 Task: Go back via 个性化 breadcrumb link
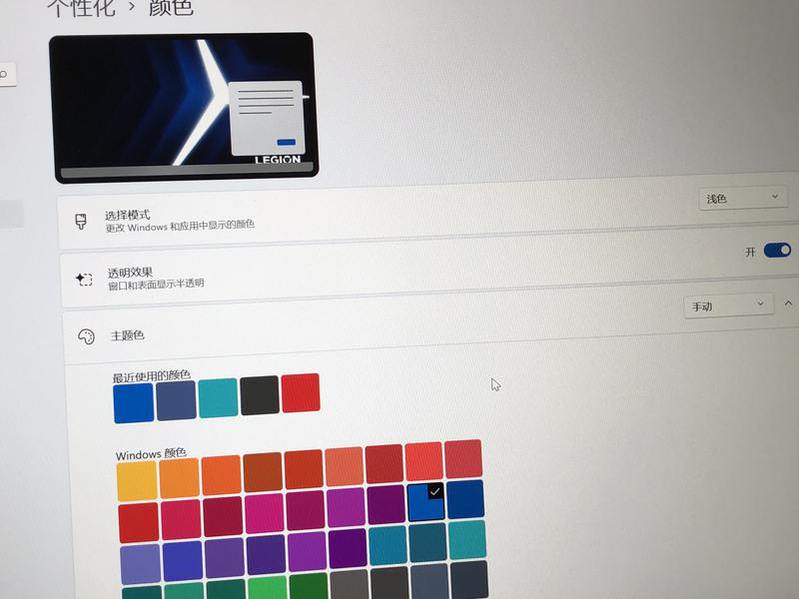(x=82, y=8)
